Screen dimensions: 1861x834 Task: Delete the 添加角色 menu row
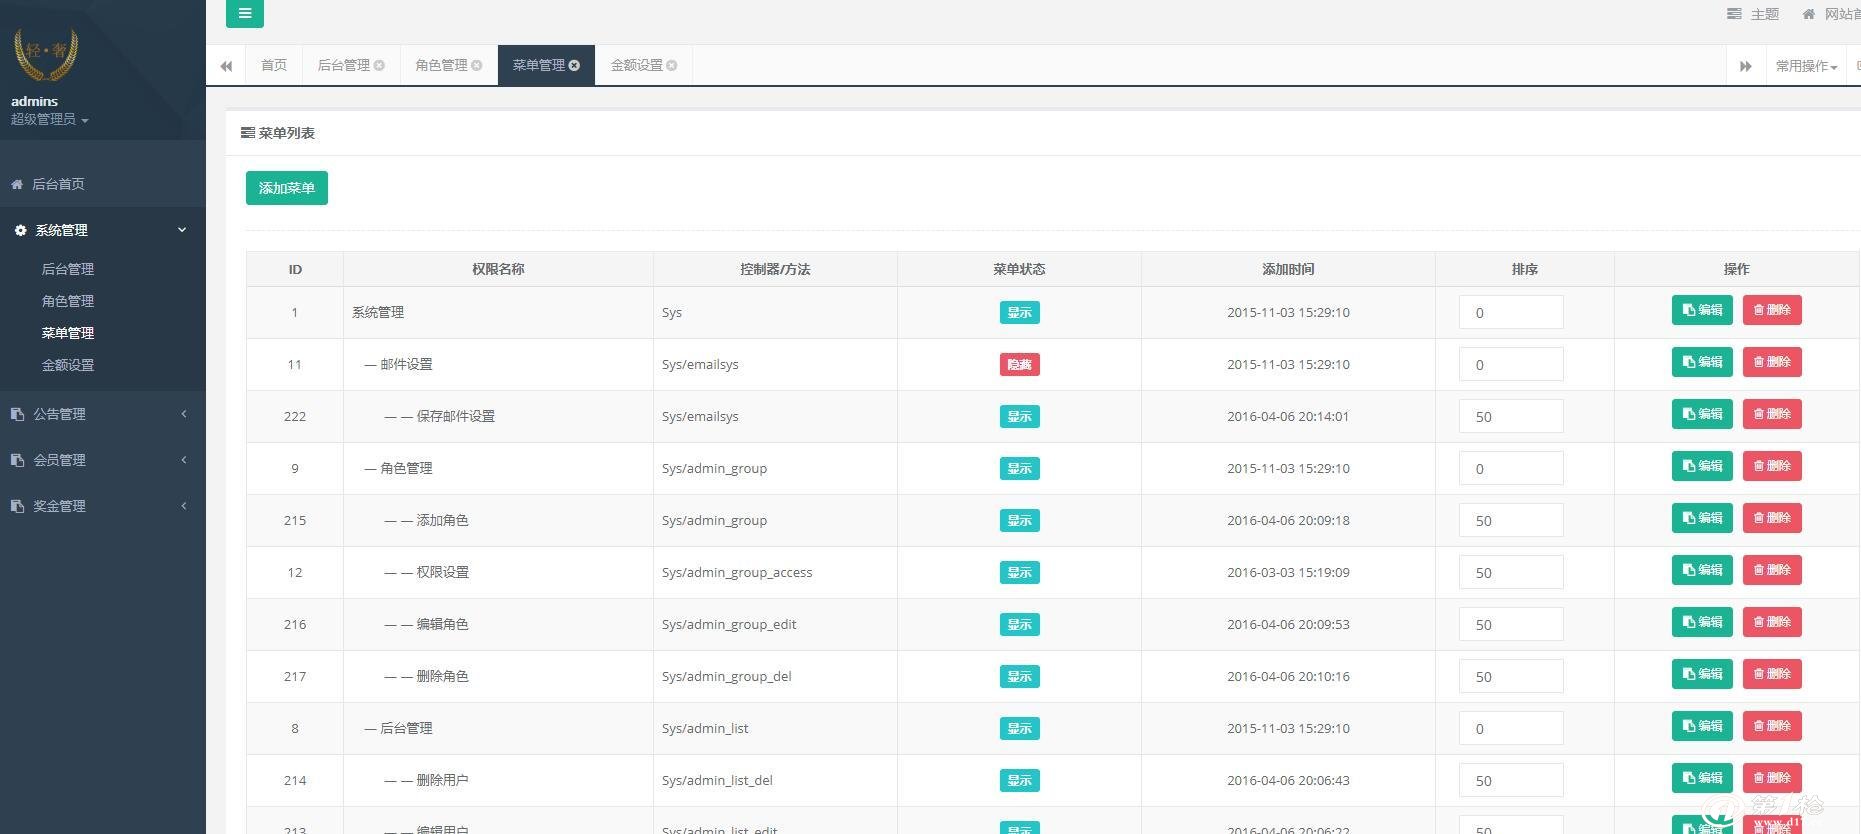[1772, 518]
